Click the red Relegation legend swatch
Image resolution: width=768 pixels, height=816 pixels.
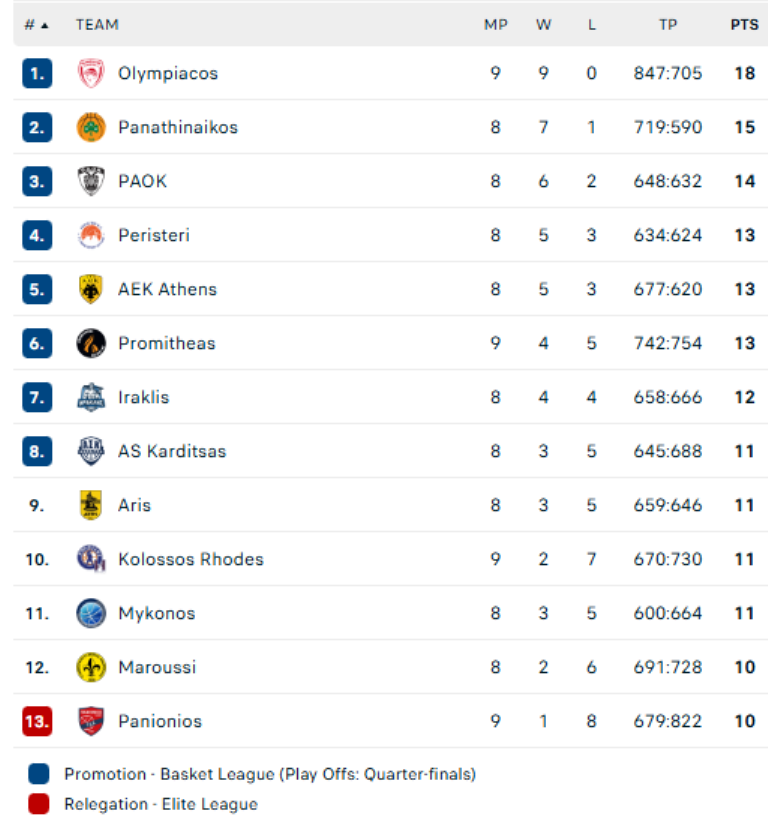point(39,804)
